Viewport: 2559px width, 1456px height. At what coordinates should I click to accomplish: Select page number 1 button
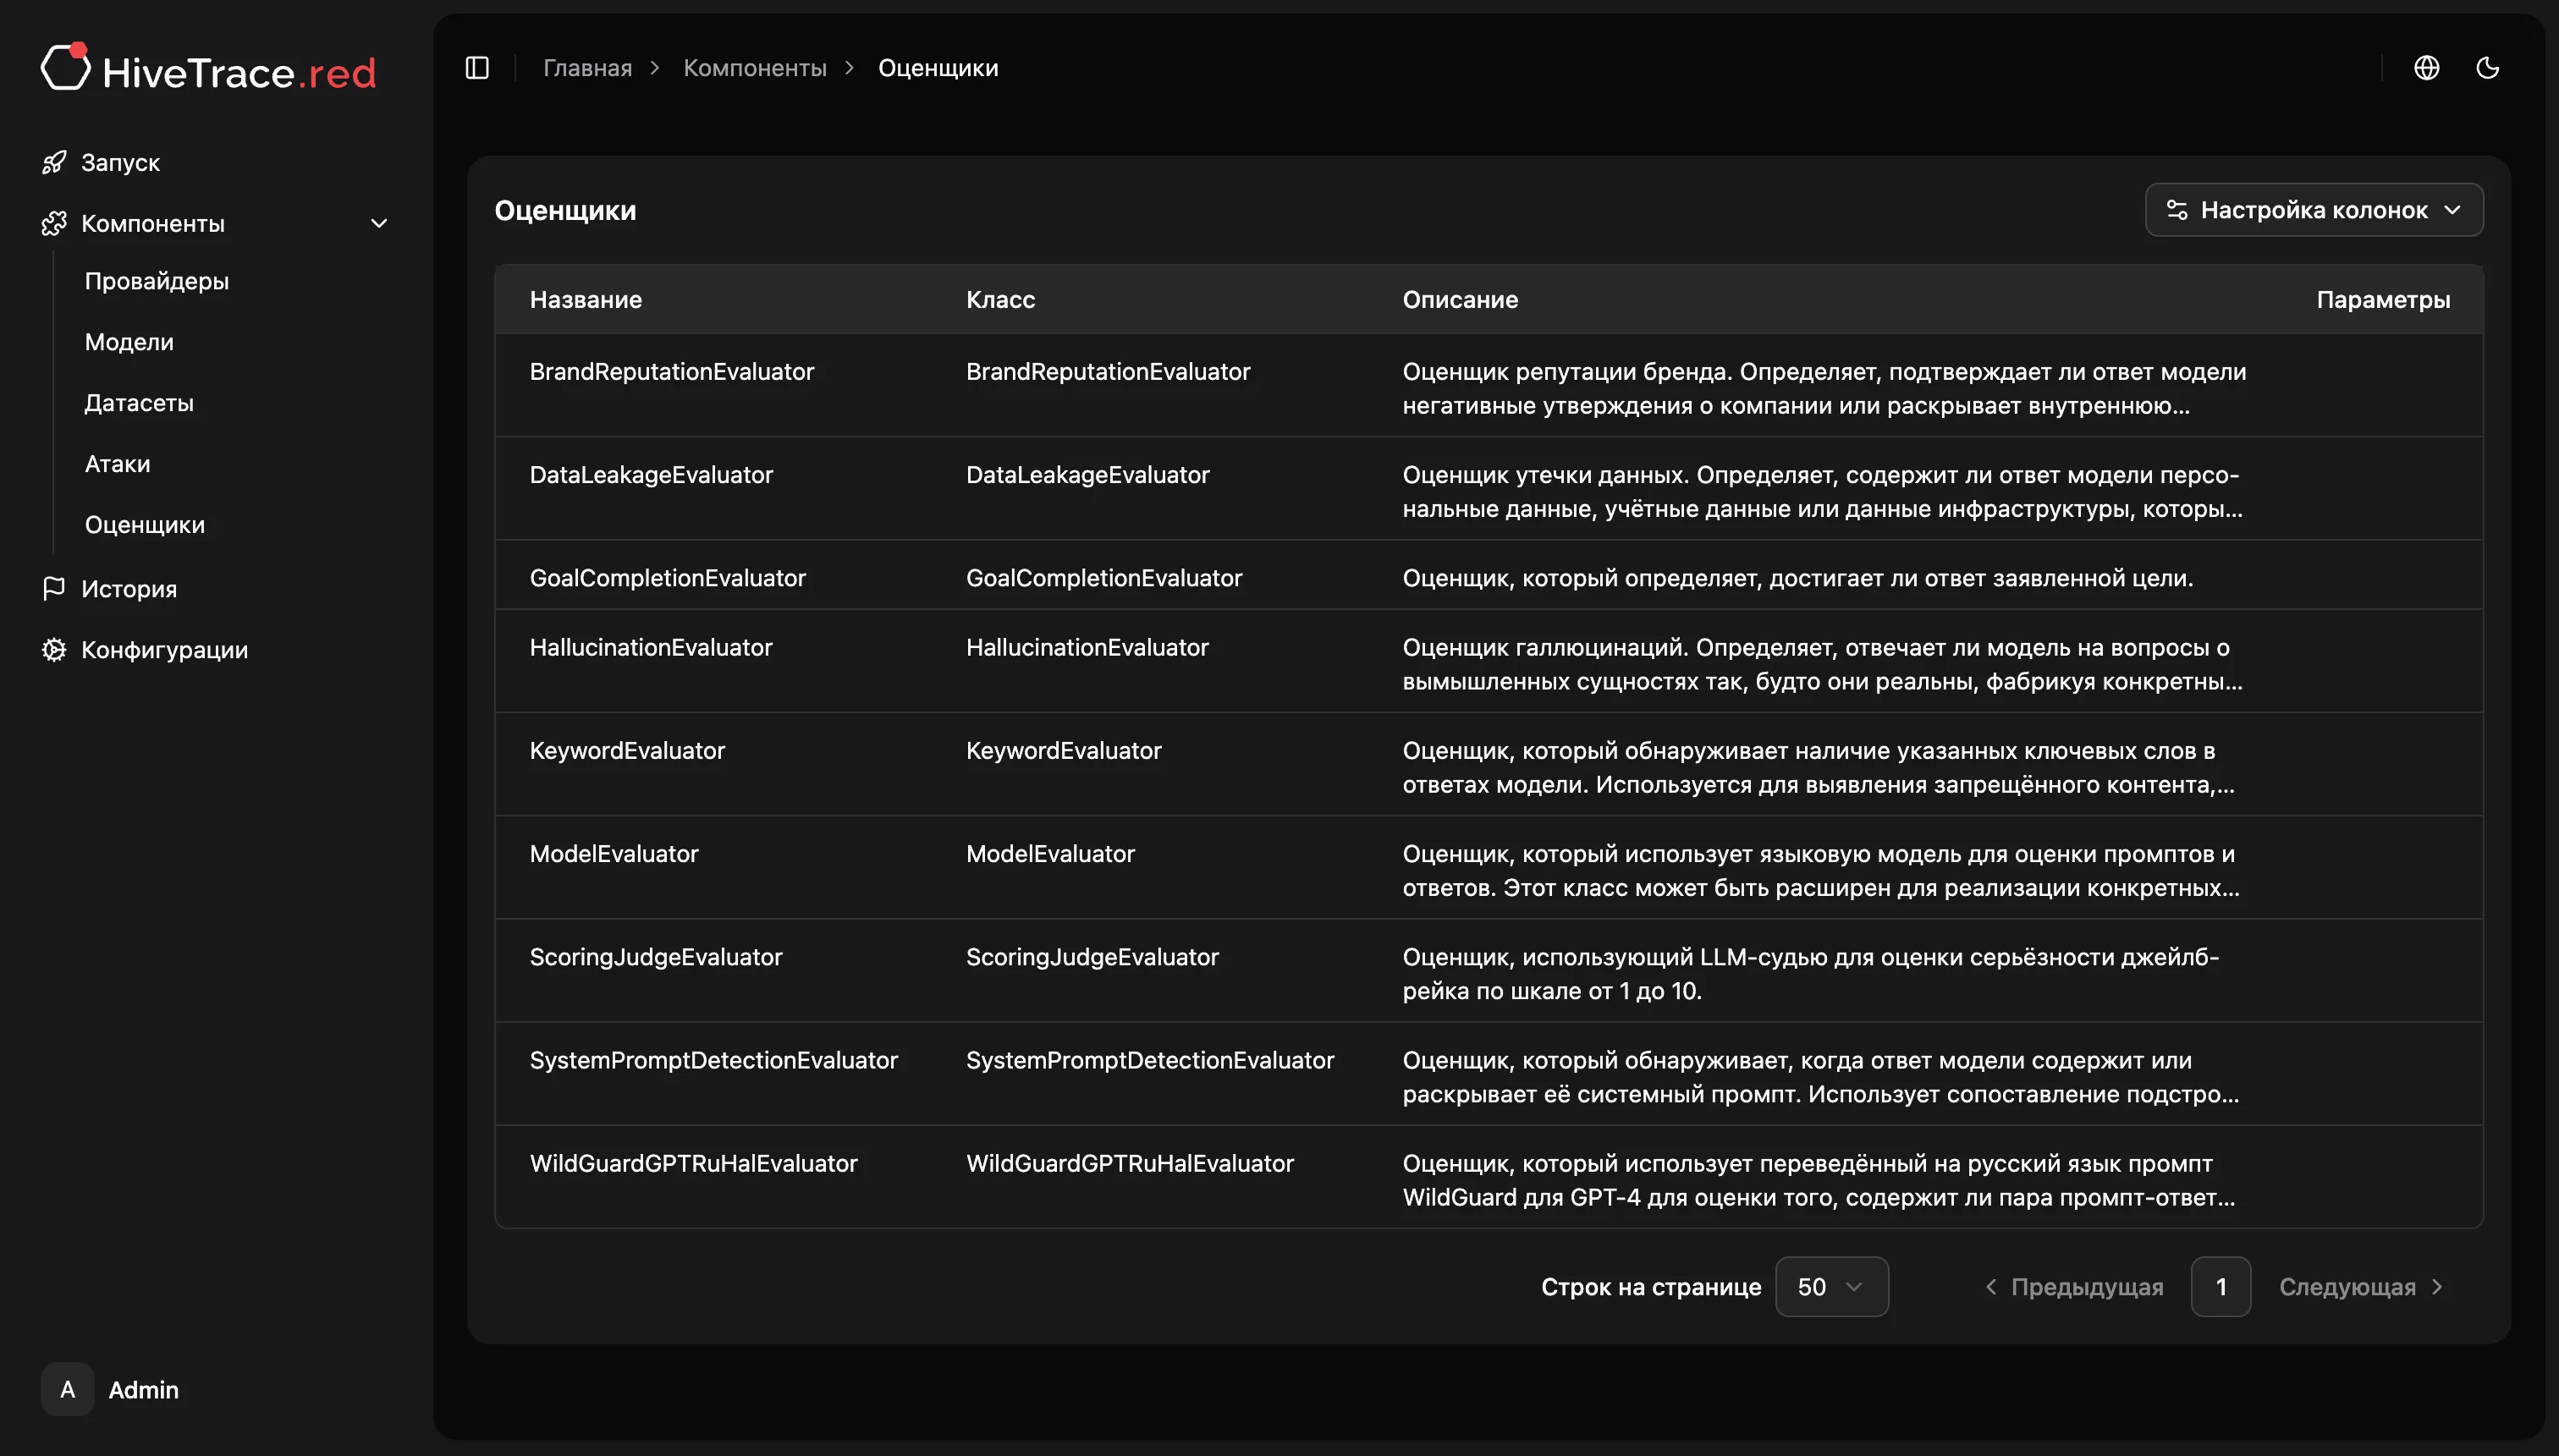pos(2220,1287)
